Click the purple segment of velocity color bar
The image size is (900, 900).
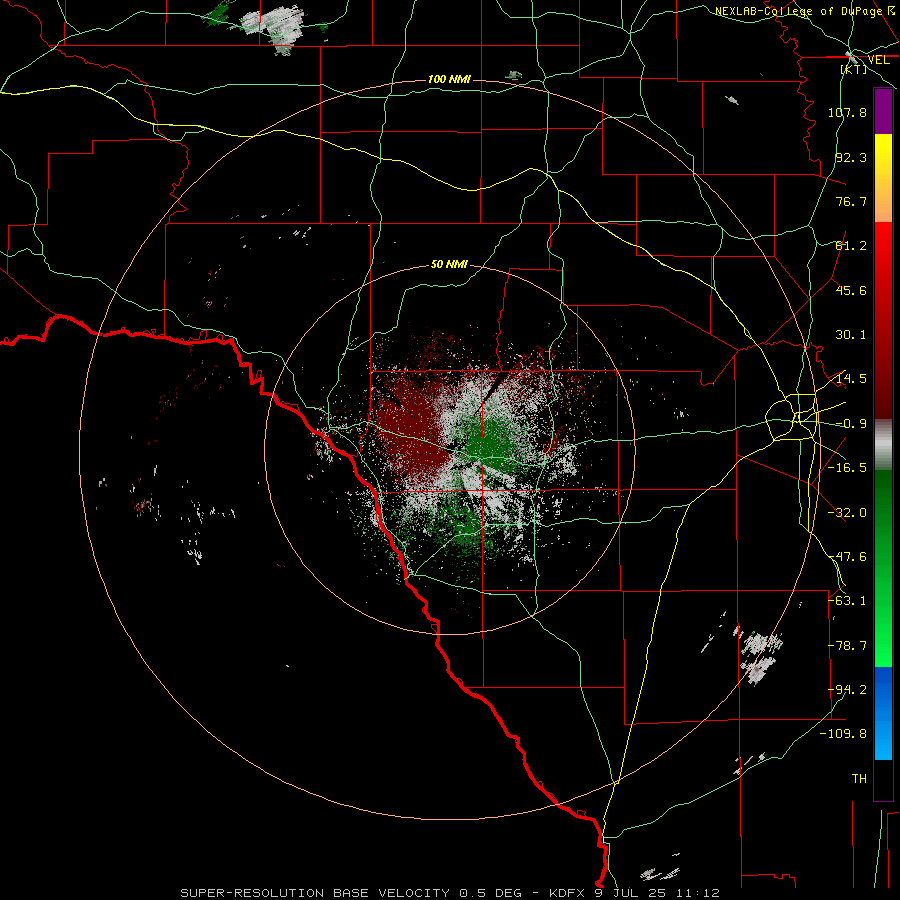pyautogui.click(x=883, y=112)
